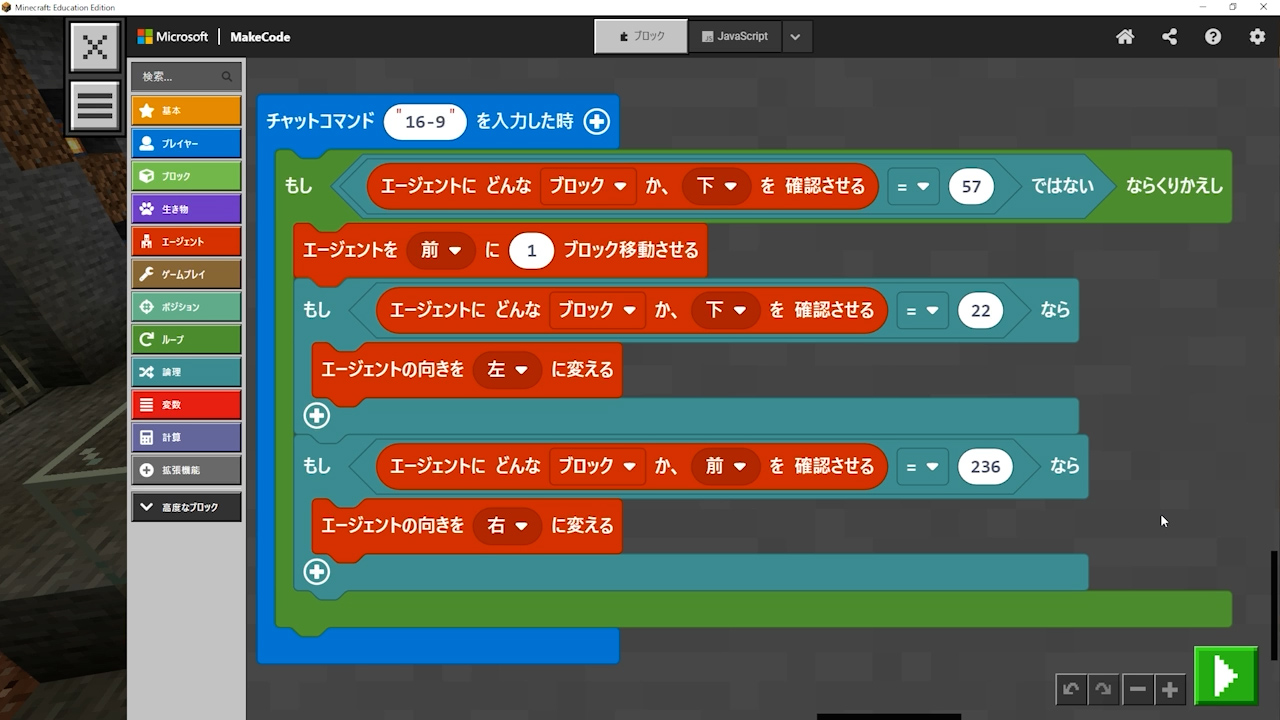Switch to the JavaScript editor tab
Viewport: 1280px width, 720px height.
(x=735, y=37)
